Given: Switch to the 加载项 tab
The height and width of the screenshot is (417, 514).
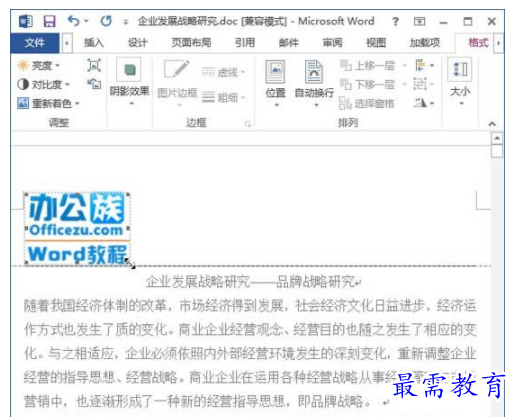Looking at the screenshot, I should click(x=425, y=43).
